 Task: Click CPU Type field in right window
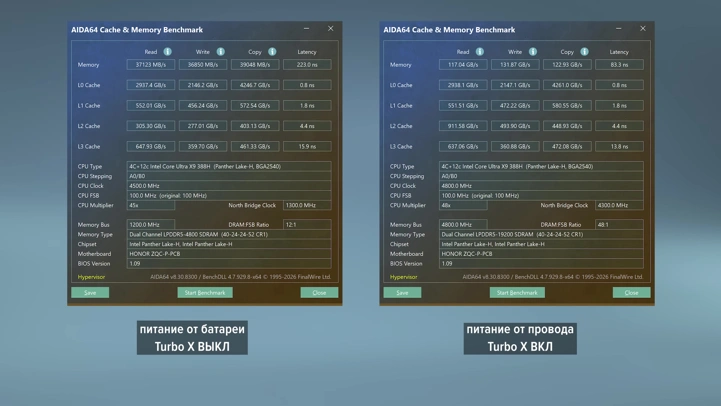541,166
